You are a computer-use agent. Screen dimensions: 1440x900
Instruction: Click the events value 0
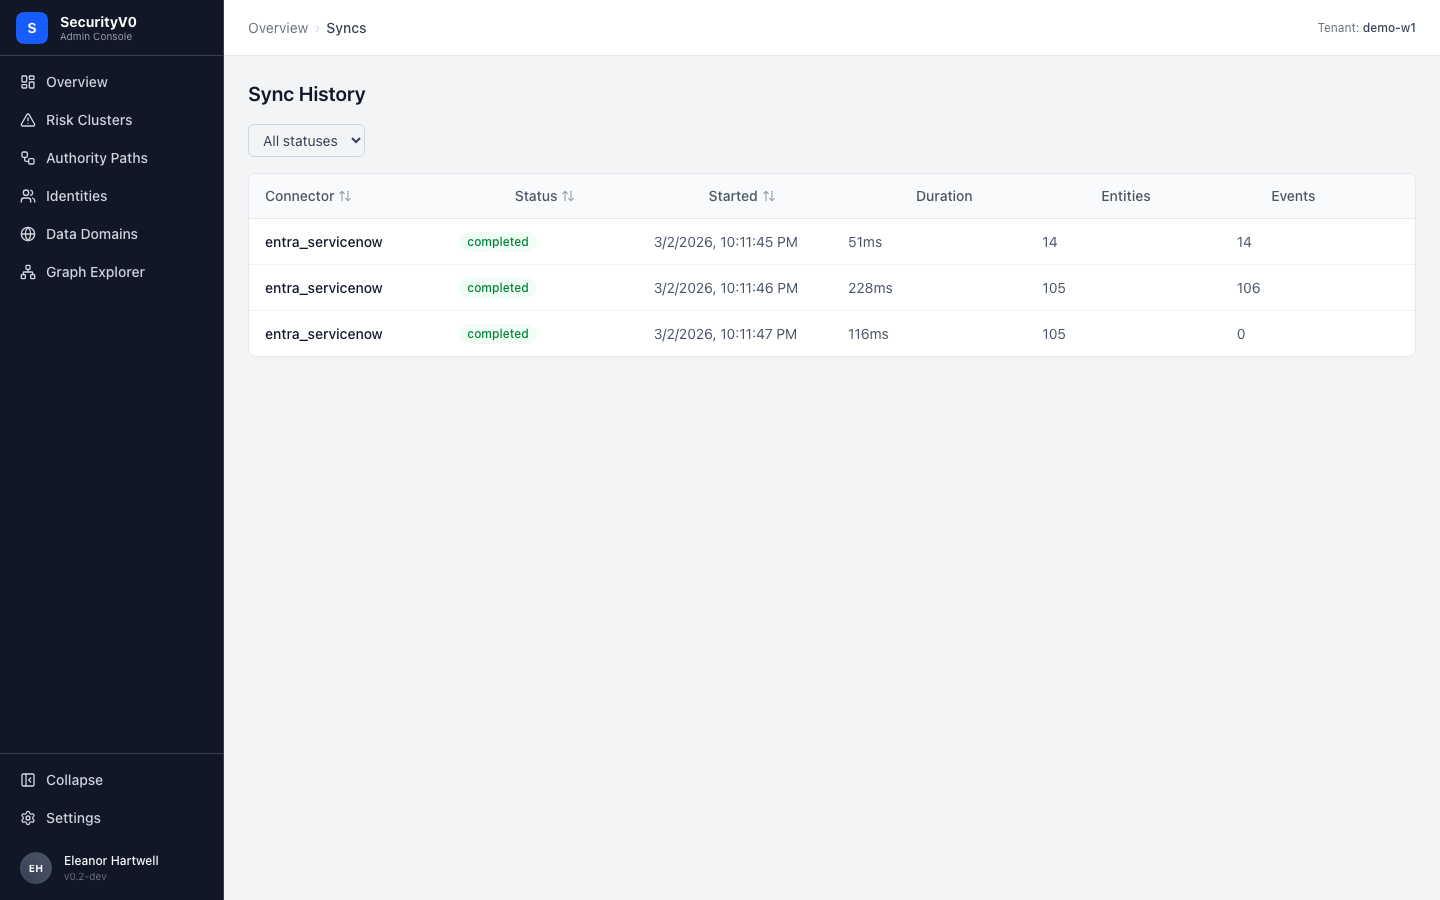[x=1241, y=334]
